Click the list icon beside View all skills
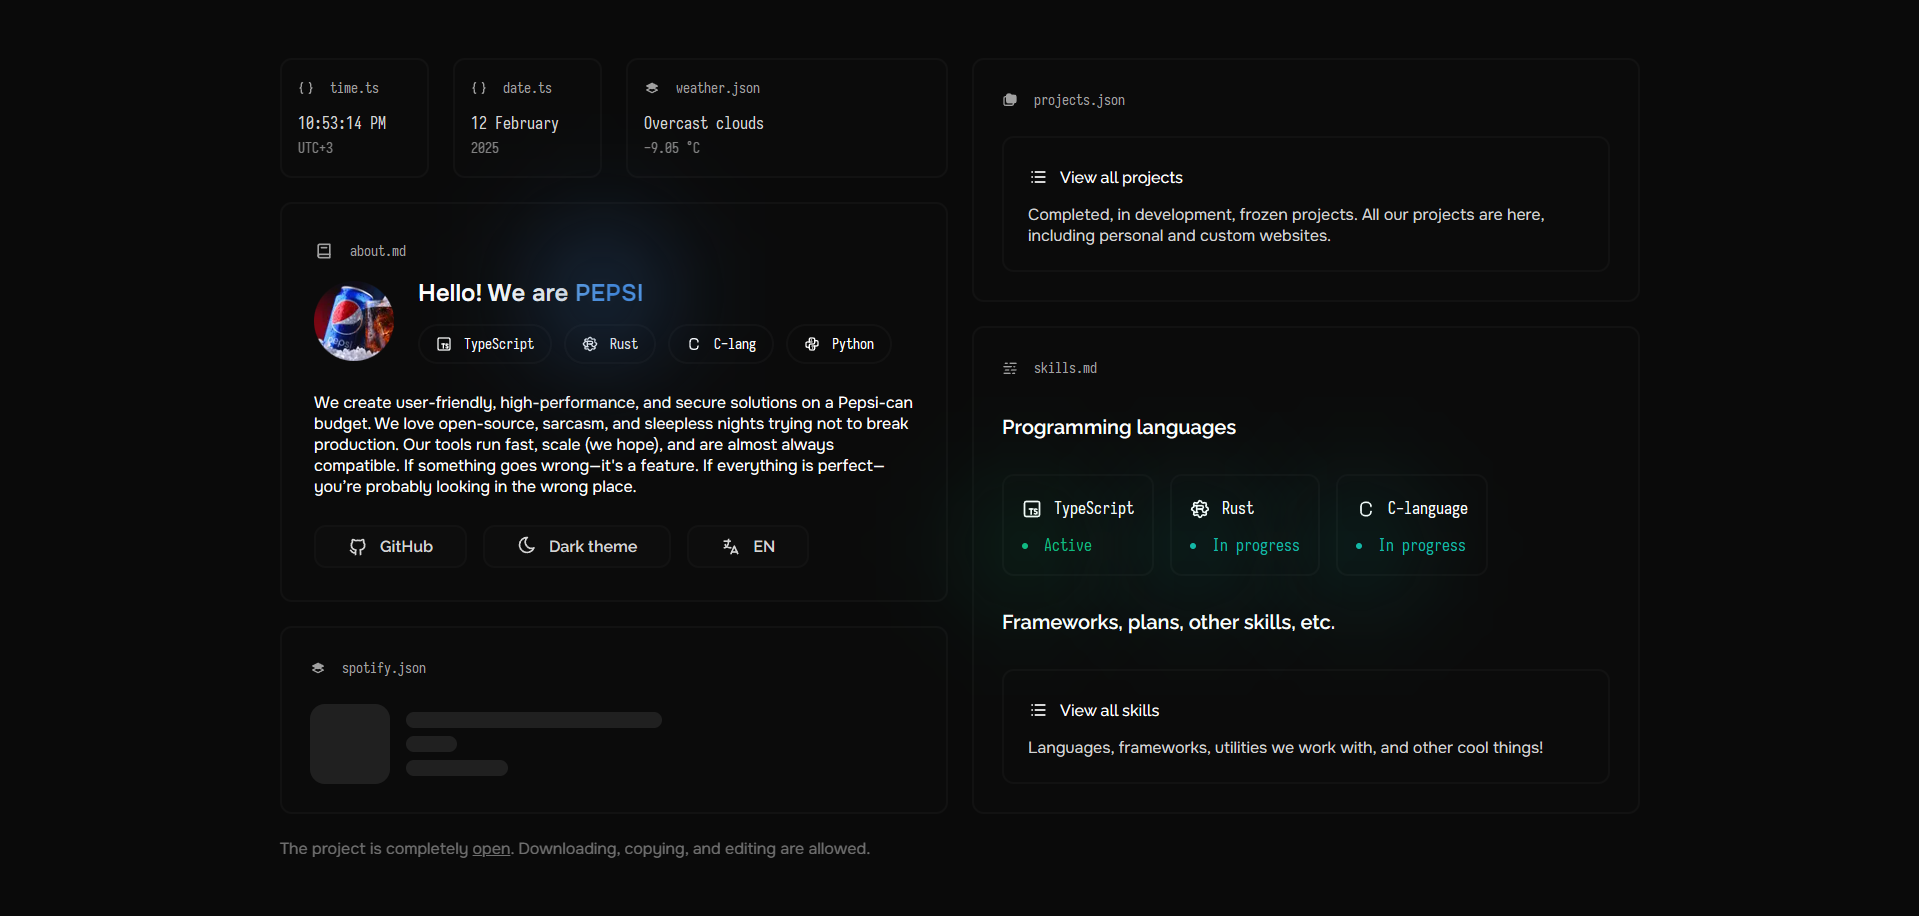The height and width of the screenshot is (916, 1919). tap(1038, 711)
